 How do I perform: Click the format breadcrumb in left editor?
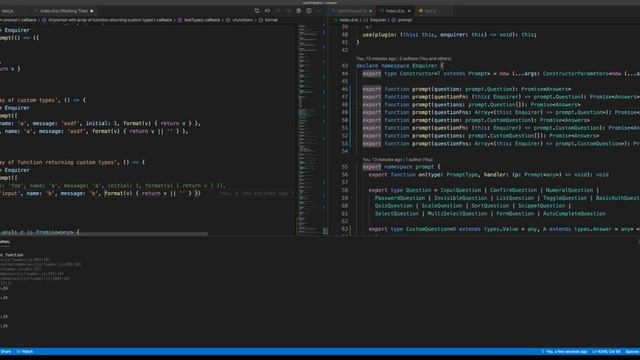[x=271, y=20]
